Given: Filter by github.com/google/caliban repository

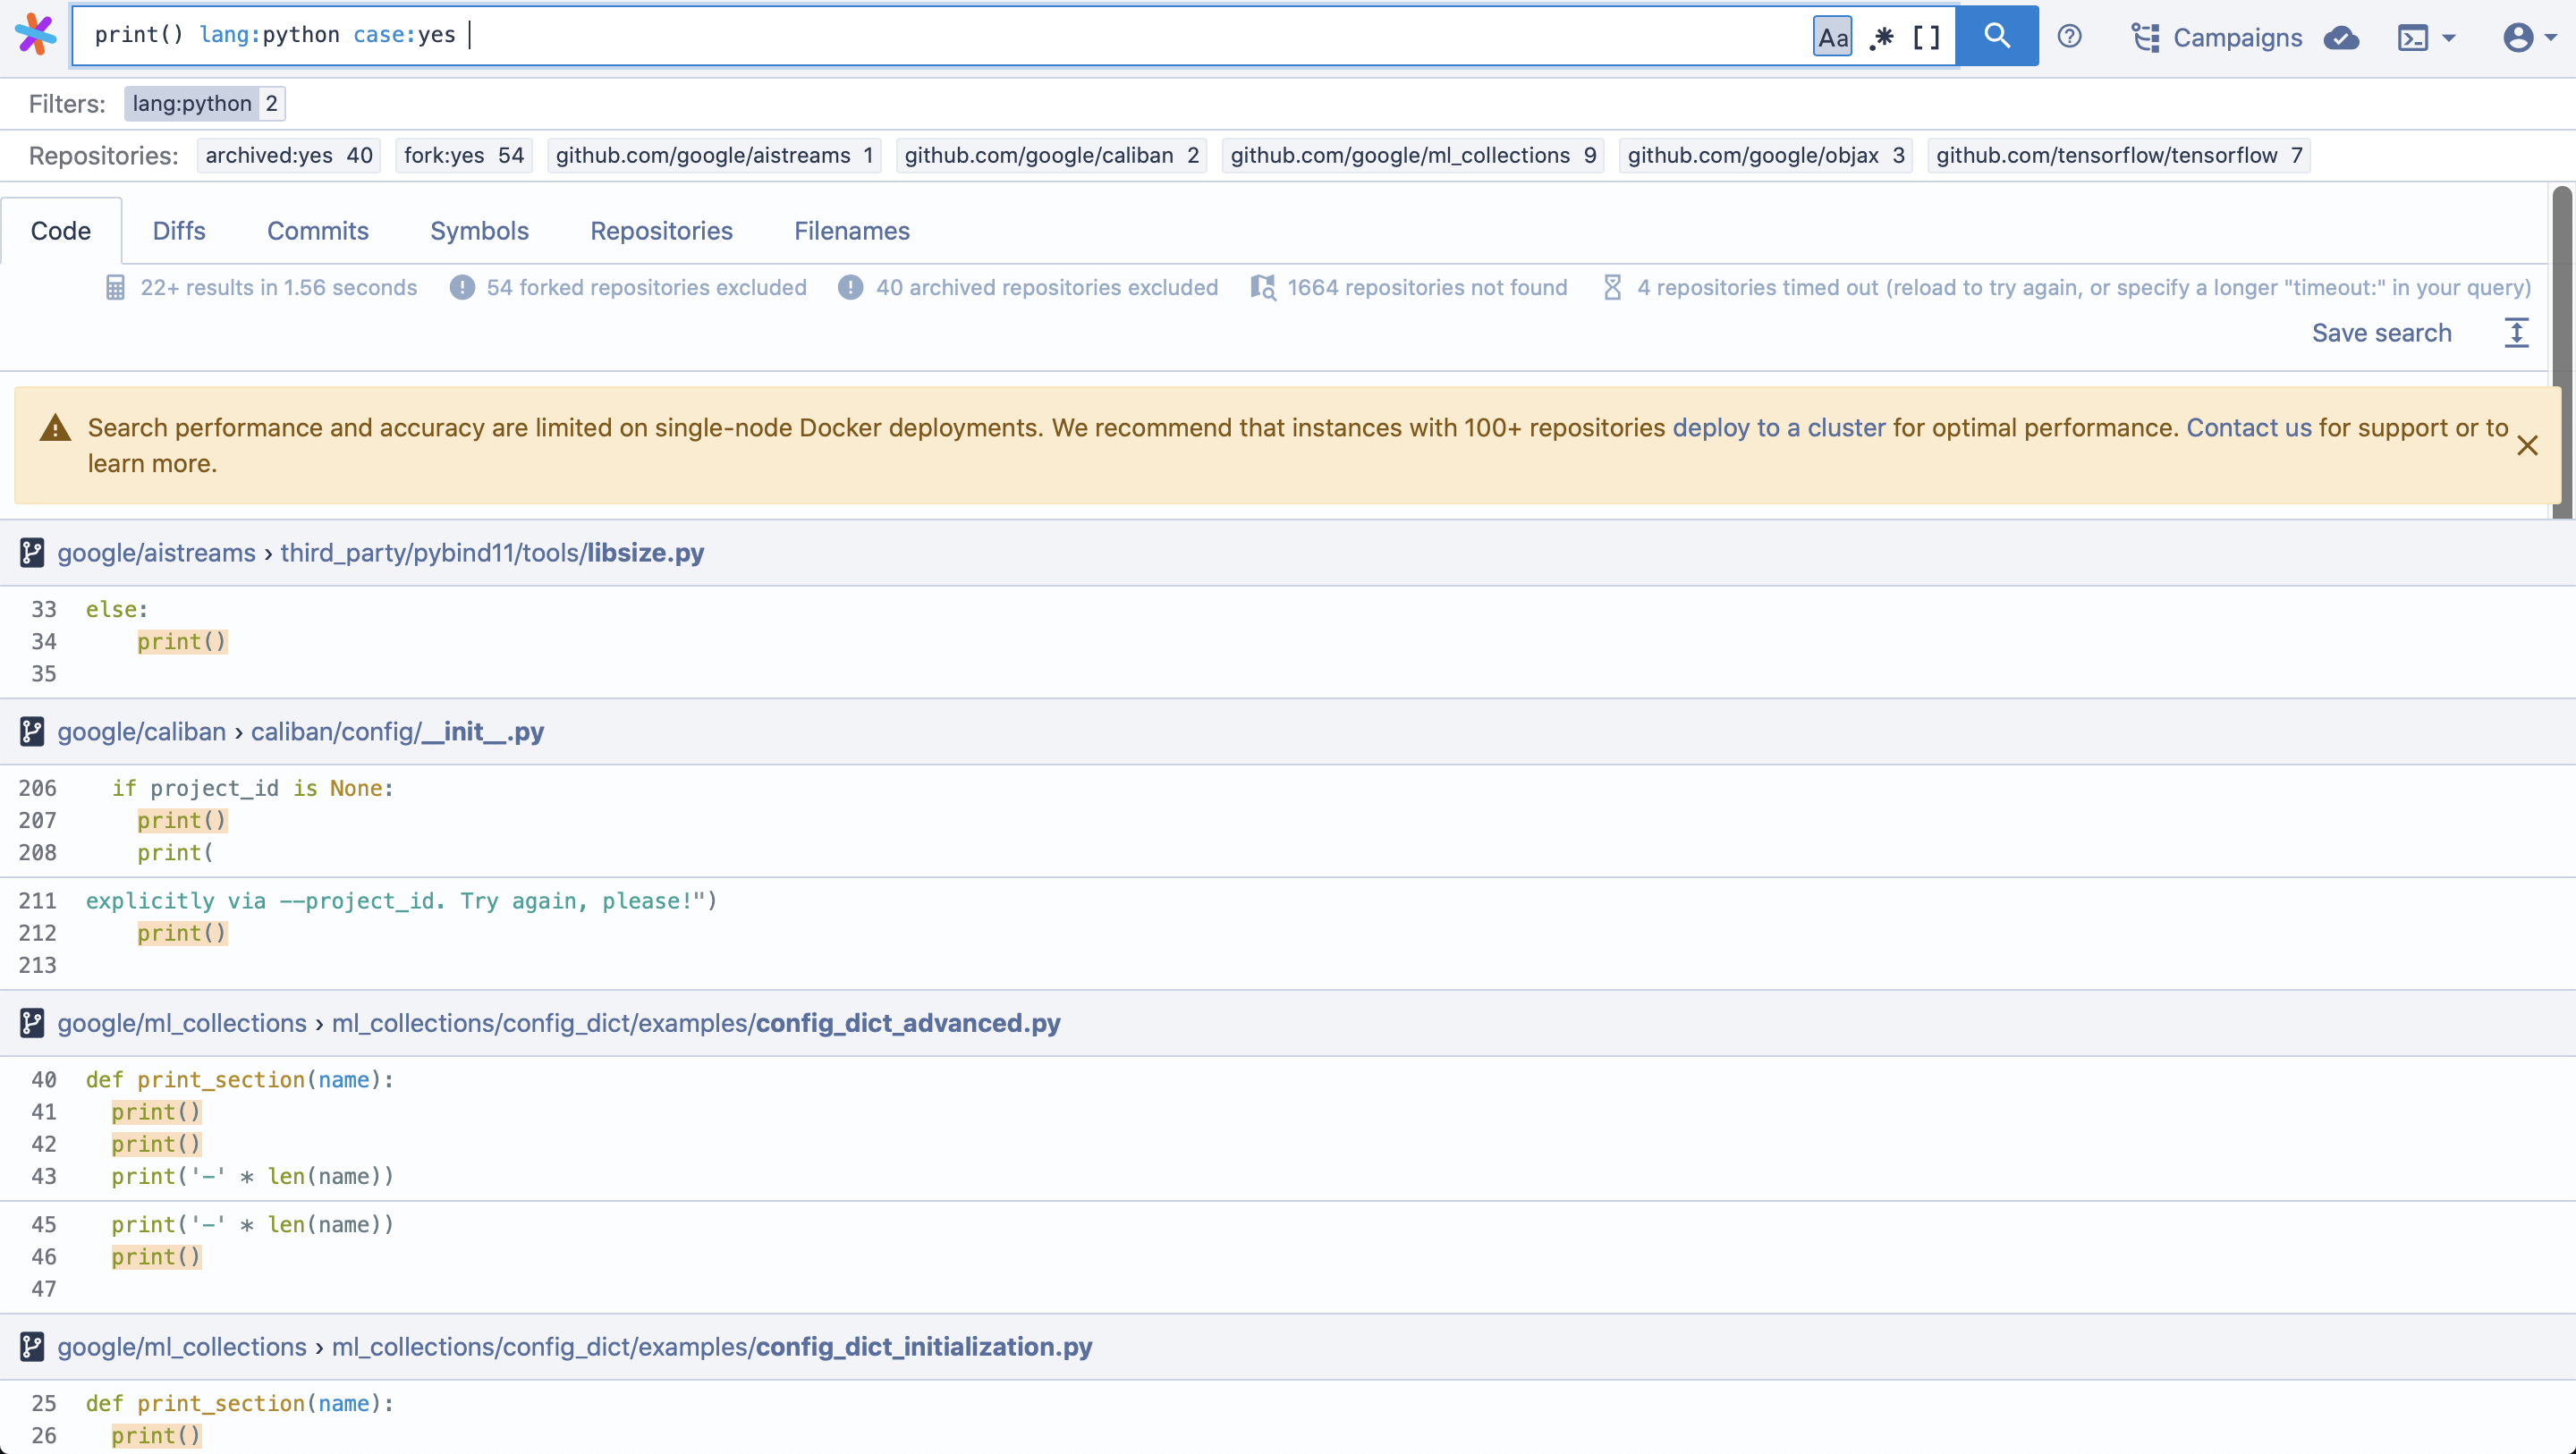Looking at the screenshot, I should tap(1051, 155).
